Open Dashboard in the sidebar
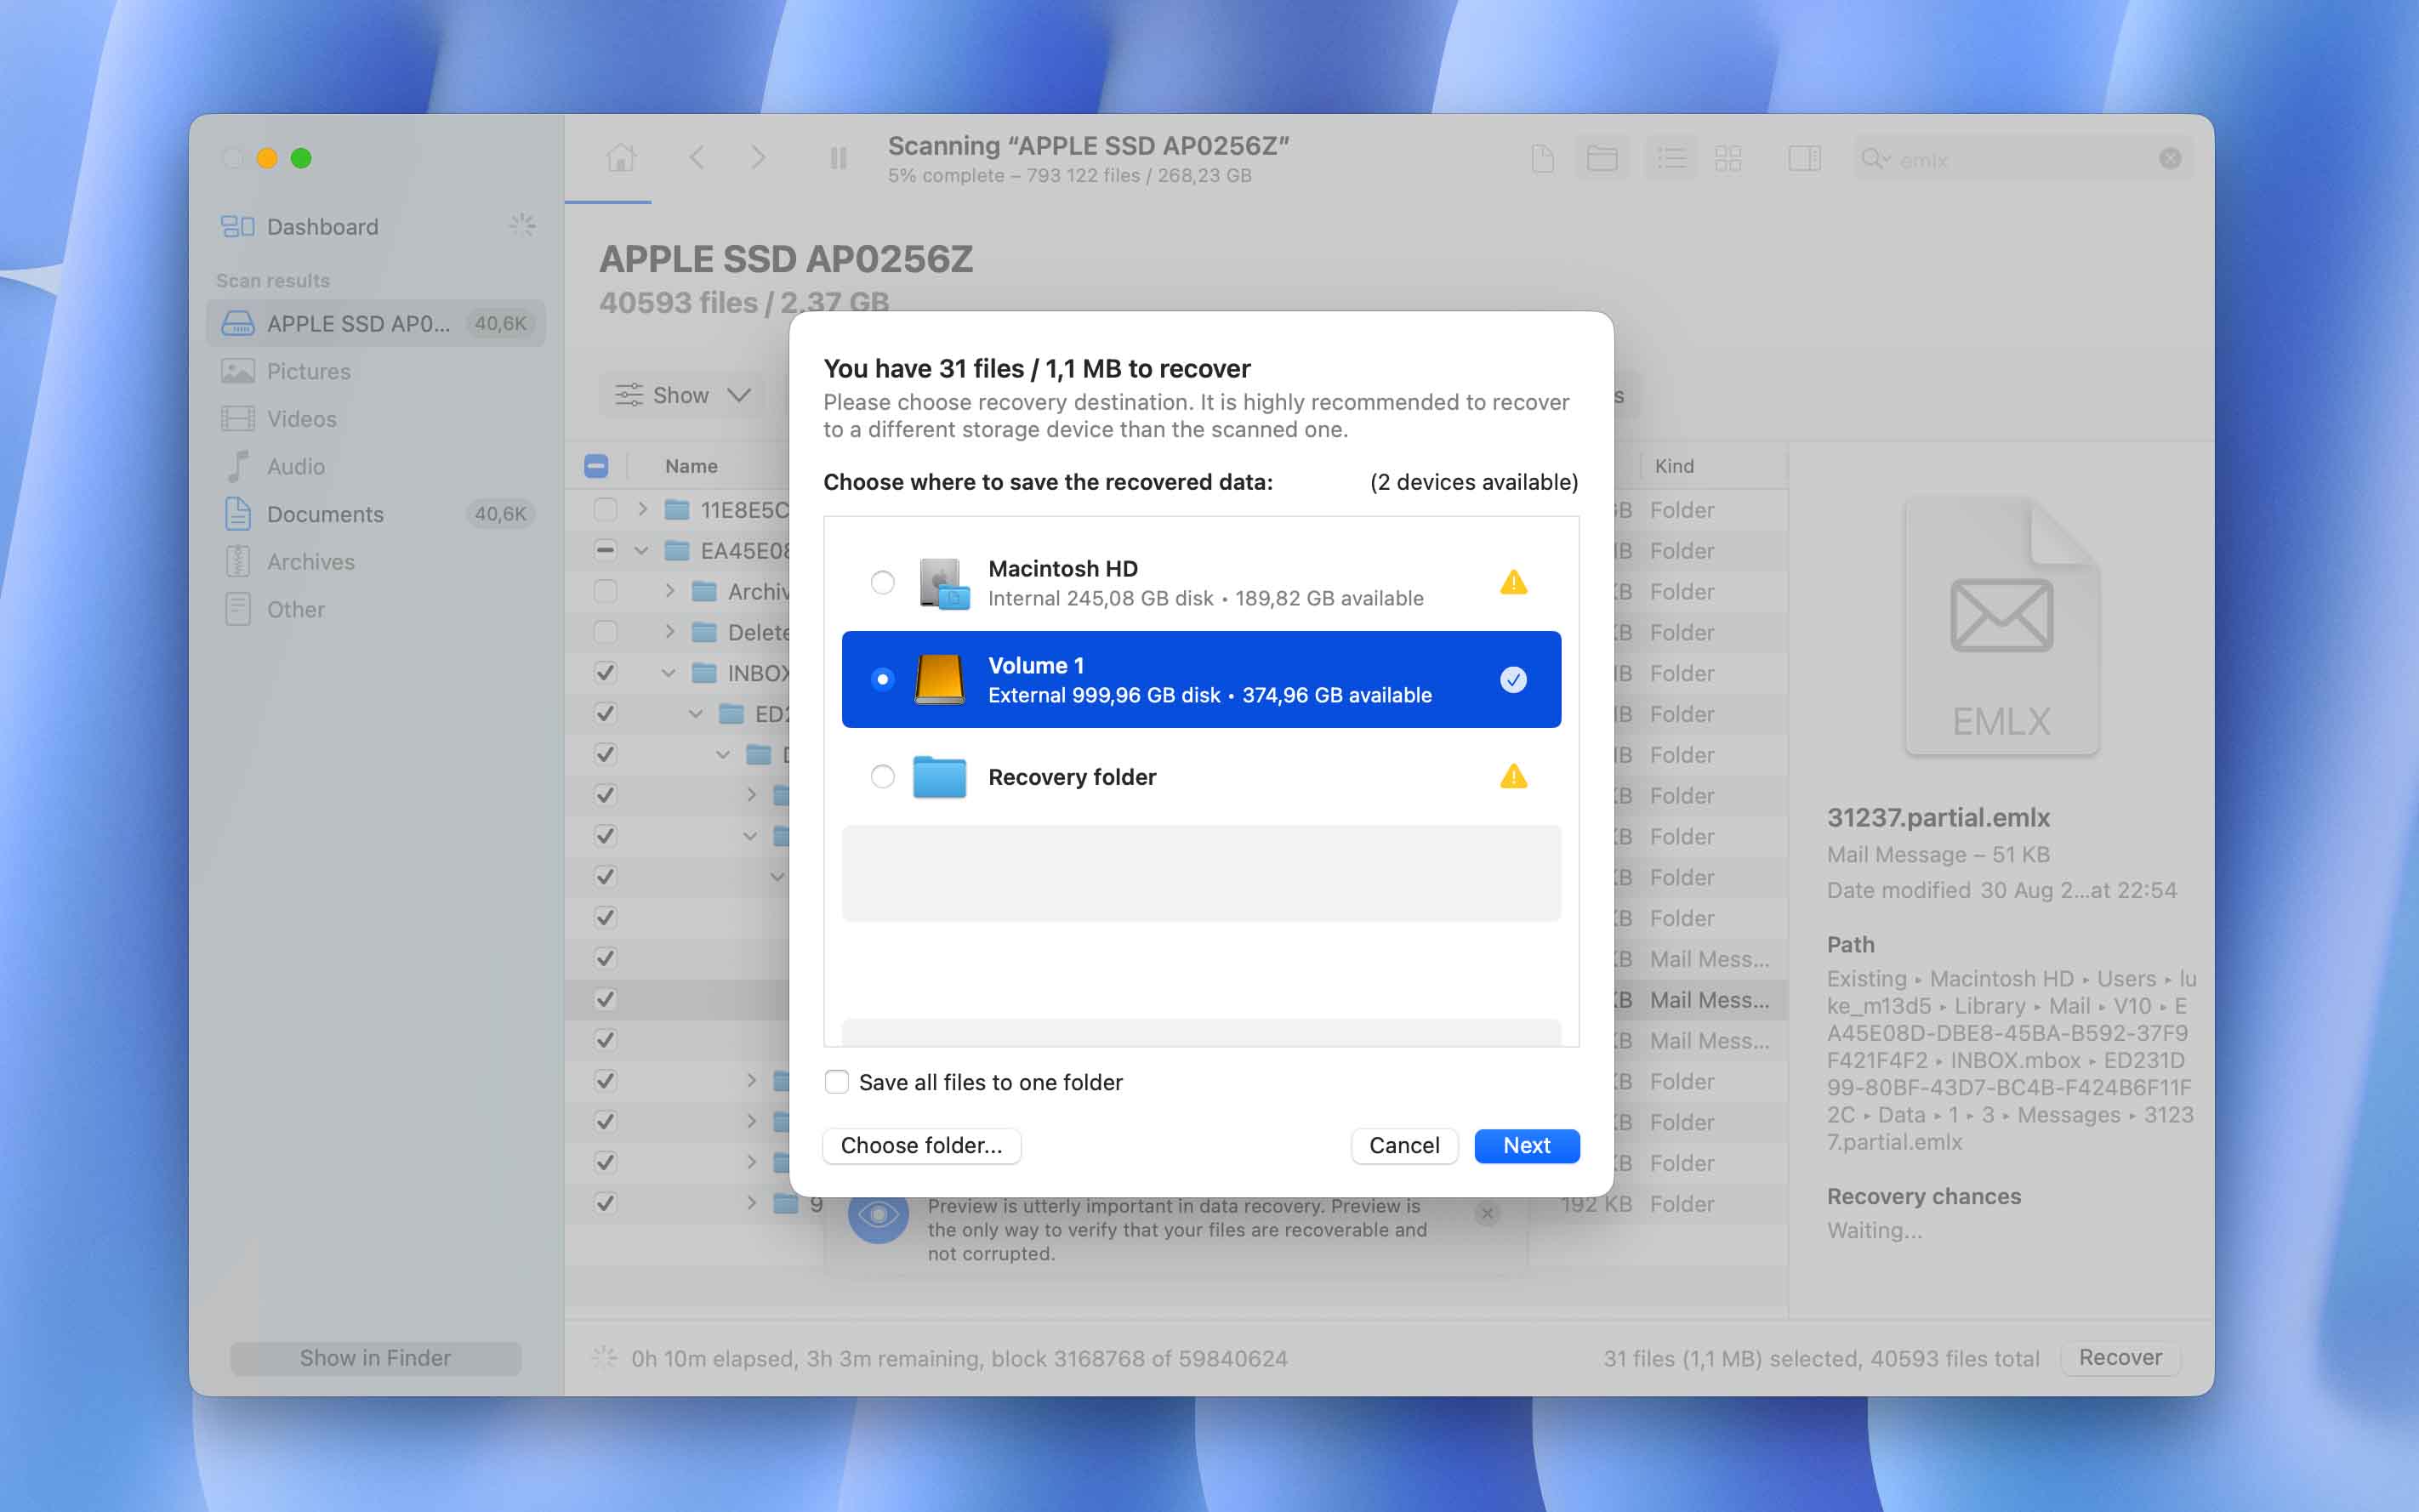2419x1512 pixels. pyautogui.click(x=322, y=227)
